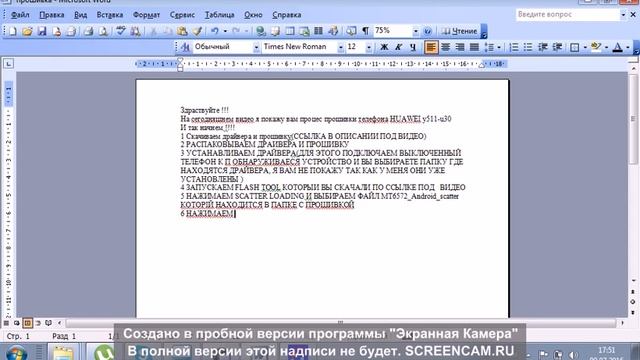Create a new blank document
The image size is (640, 360).
pos(13,31)
